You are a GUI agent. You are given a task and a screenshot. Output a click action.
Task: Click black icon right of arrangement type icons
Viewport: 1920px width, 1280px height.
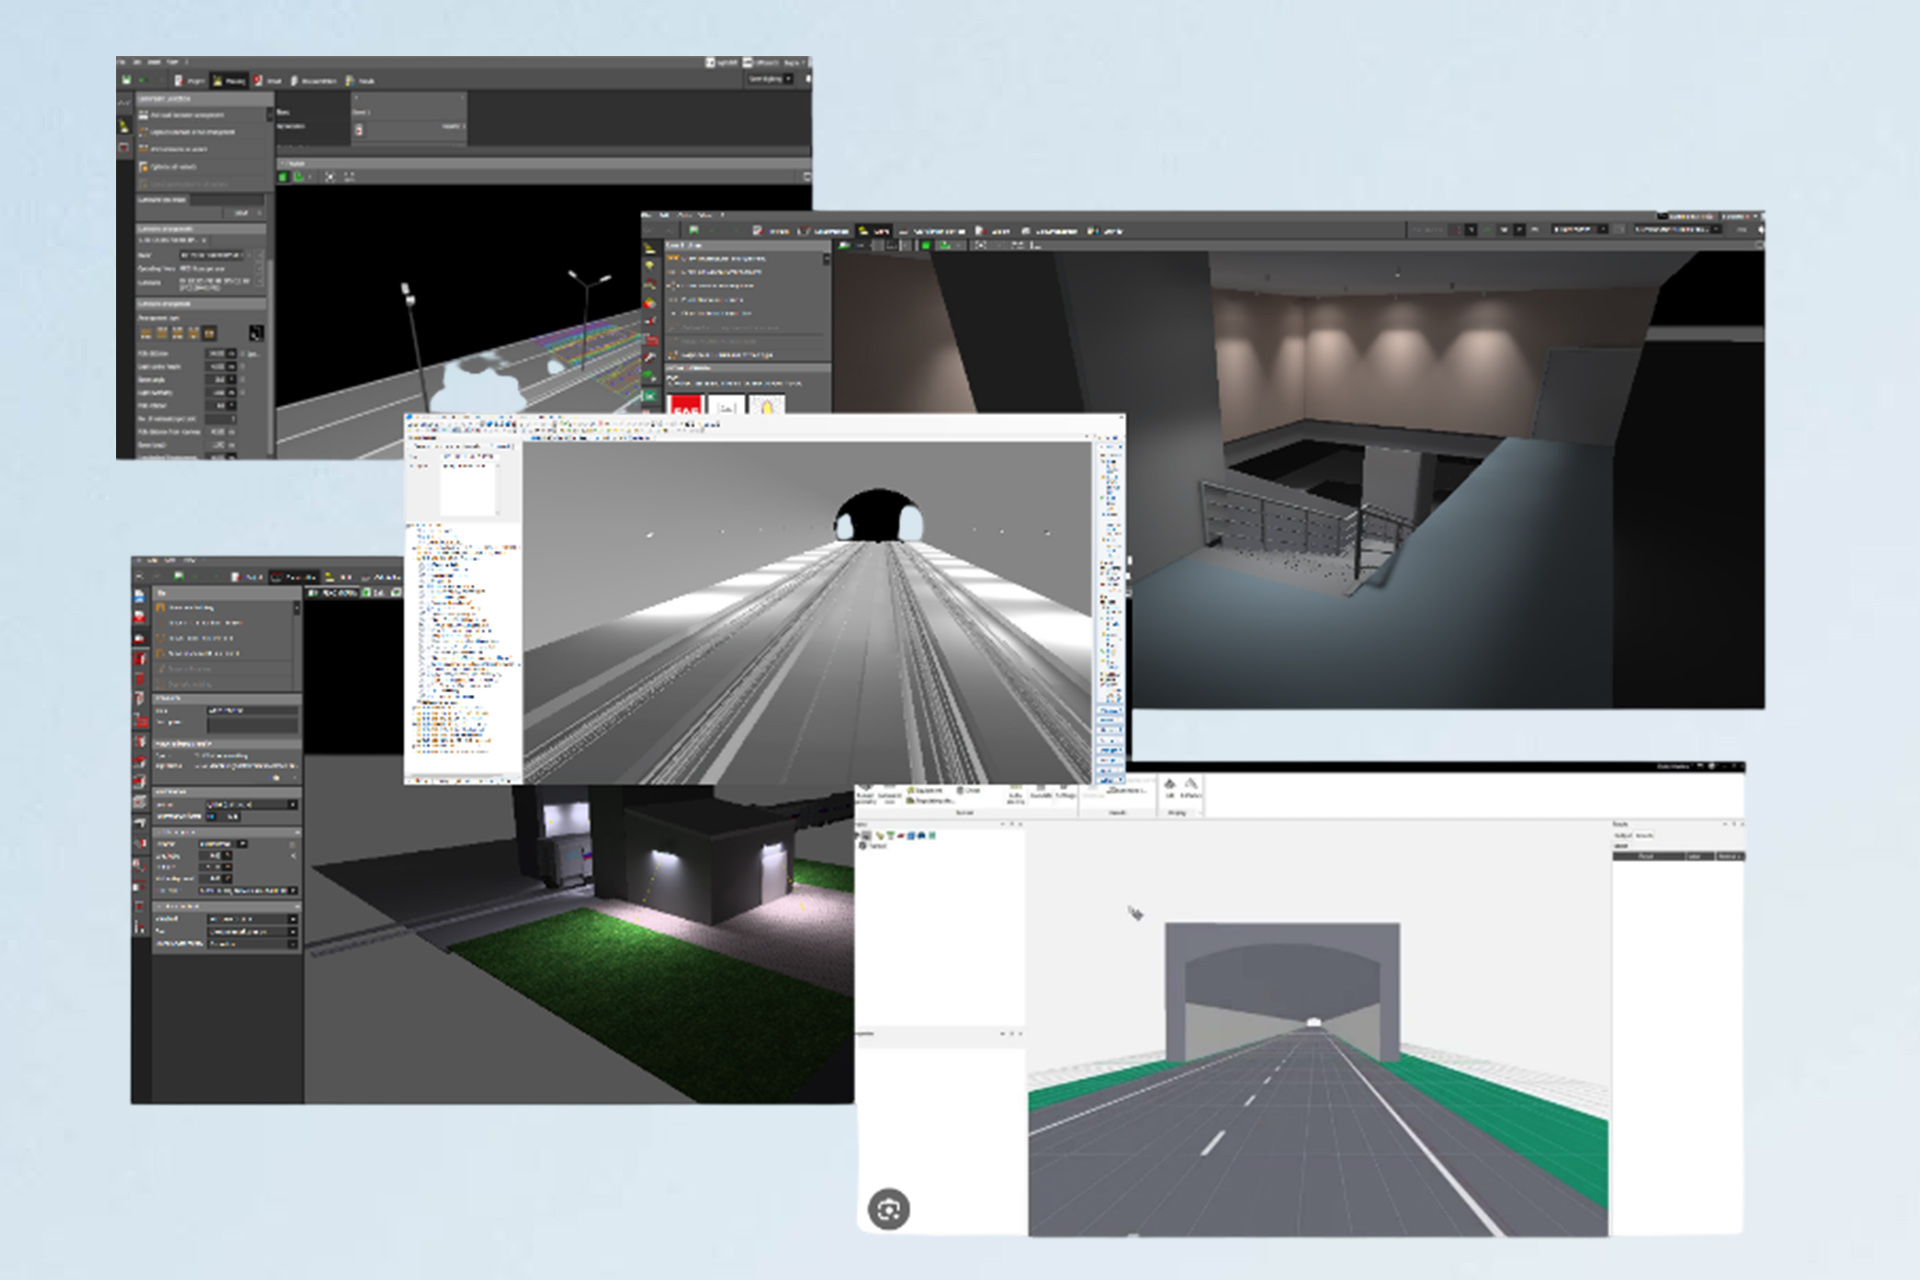[256, 333]
